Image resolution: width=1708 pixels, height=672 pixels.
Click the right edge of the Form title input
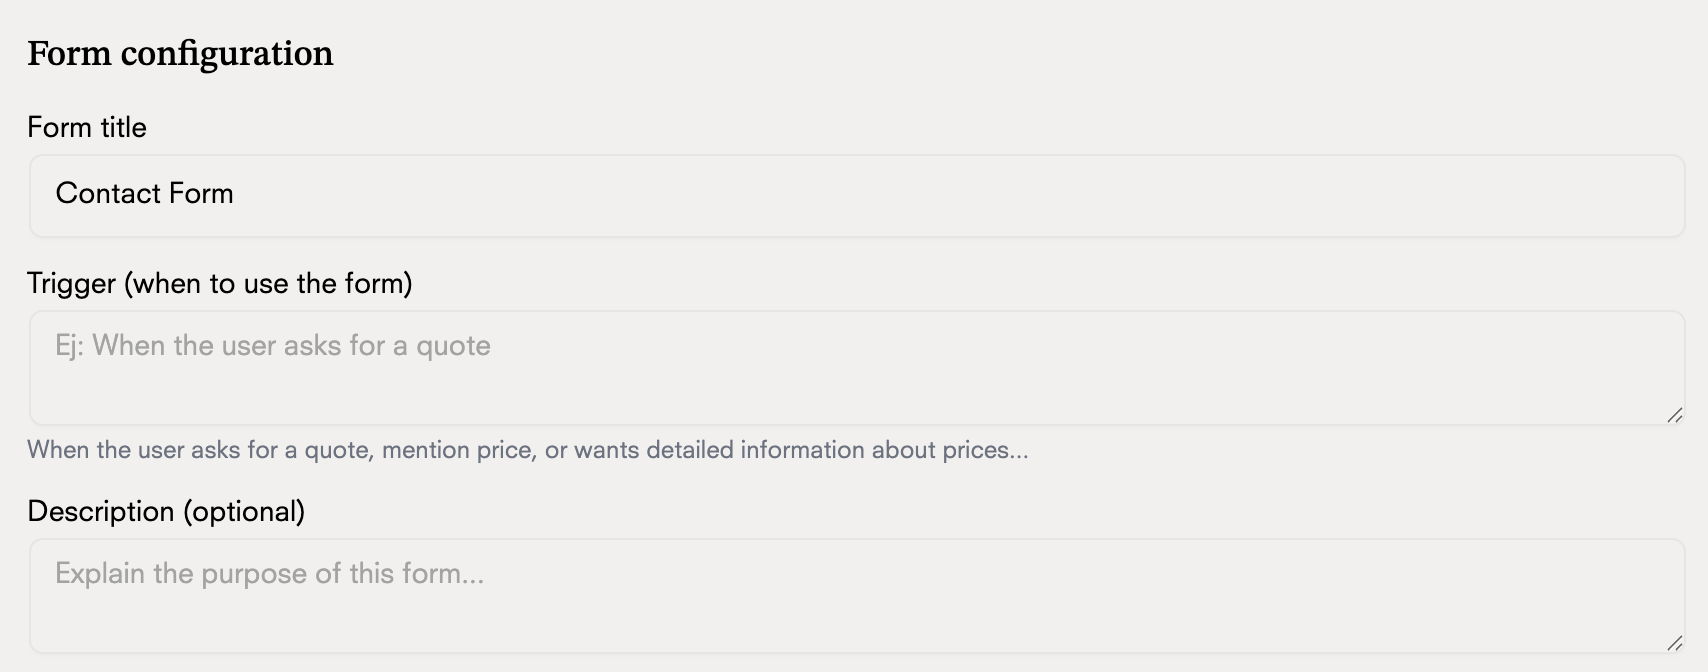[1670, 195]
